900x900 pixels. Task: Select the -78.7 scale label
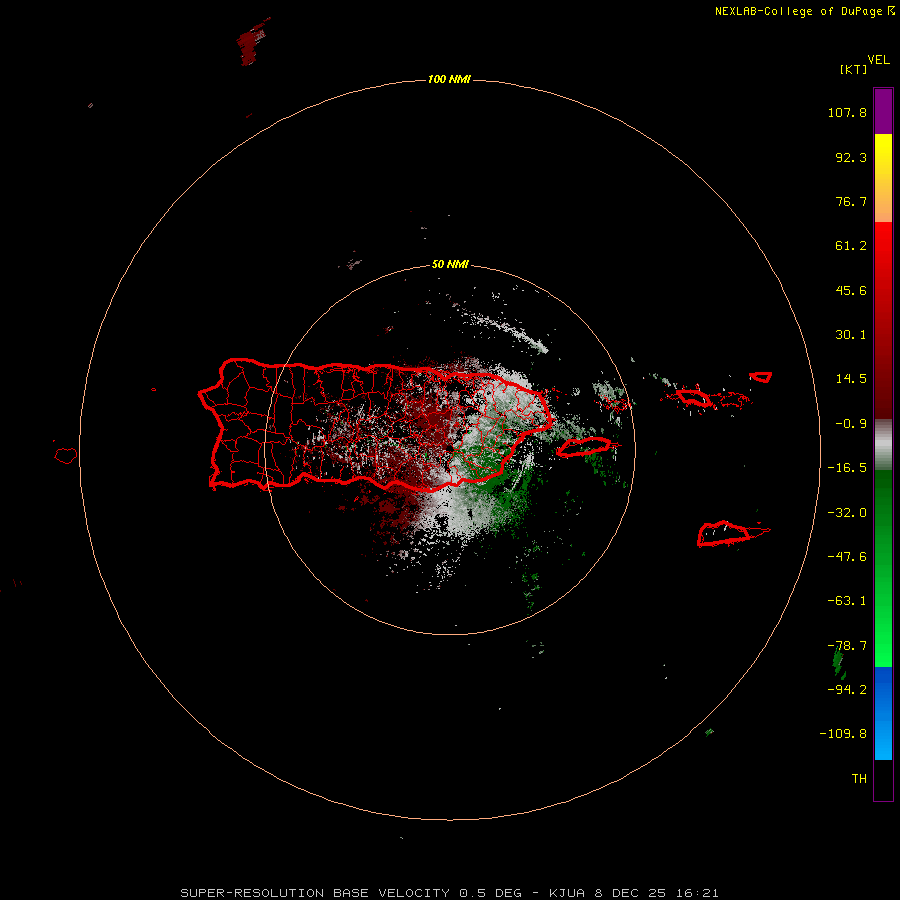(847, 646)
